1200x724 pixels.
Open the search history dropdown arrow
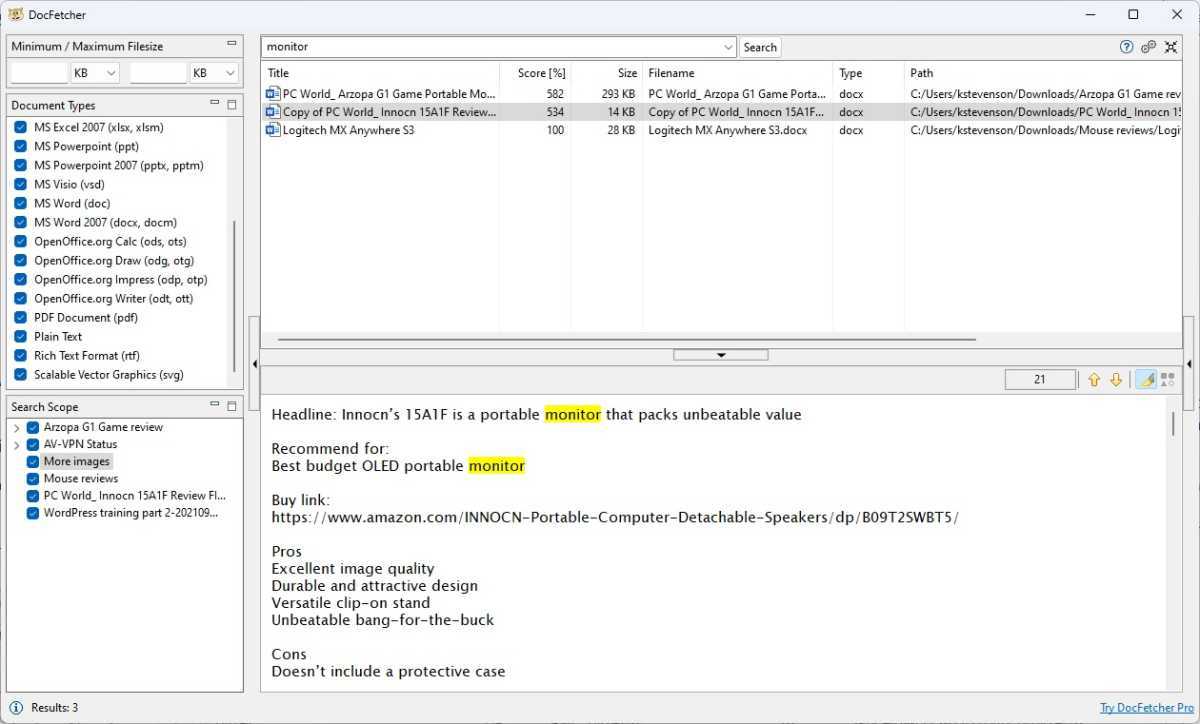[x=727, y=47]
